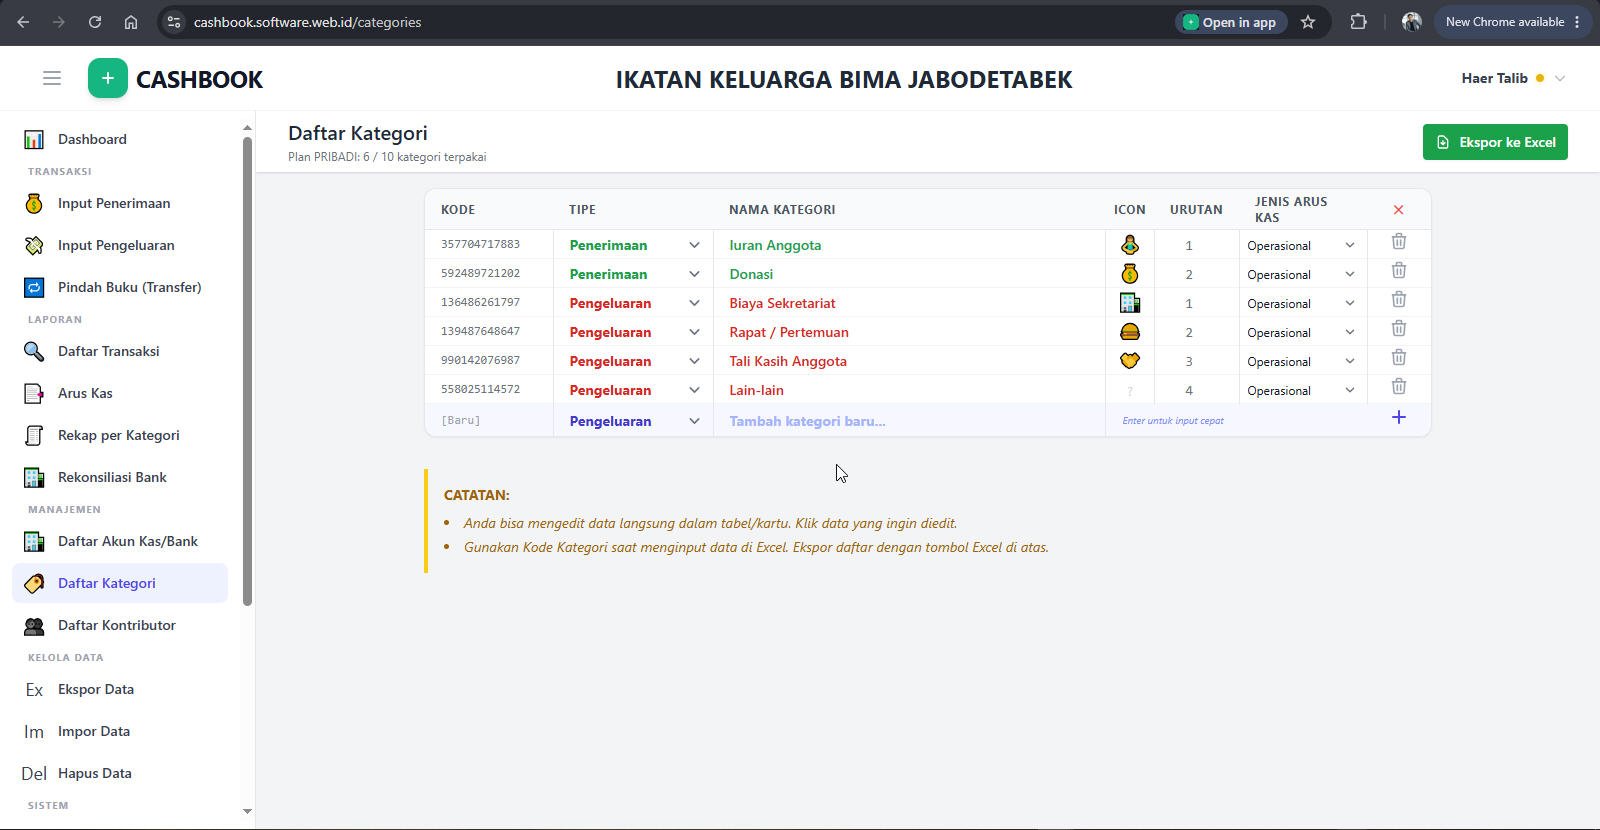Delete the Tali Kasih Anggota category
1600x830 pixels.
[x=1399, y=358]
